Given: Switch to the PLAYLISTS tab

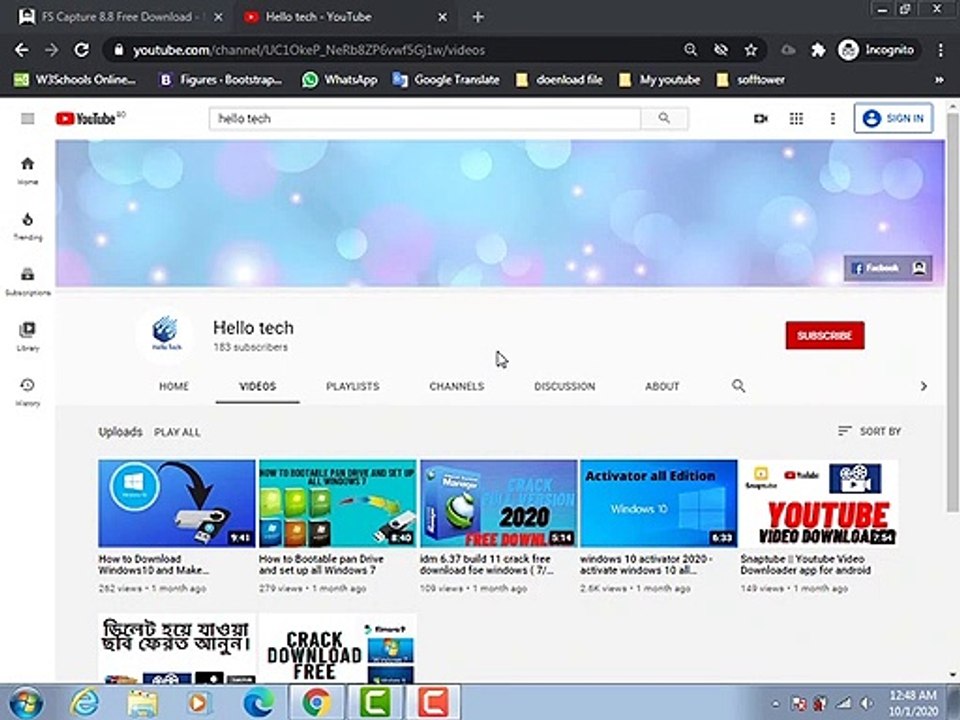Looking at the screenshot, I should 353,386.
